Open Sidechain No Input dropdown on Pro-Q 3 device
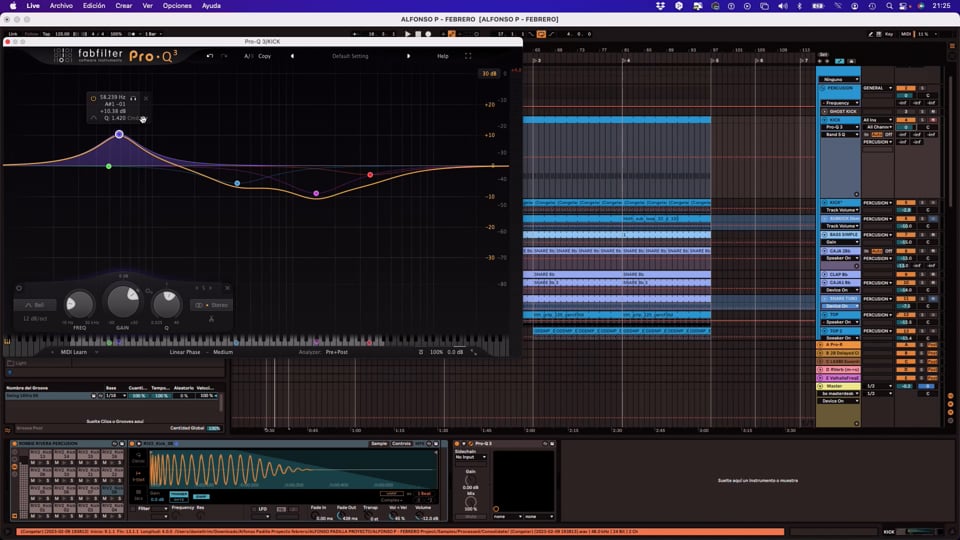The width and height of the screenshot is (960, 540). (x=471, y=457)
